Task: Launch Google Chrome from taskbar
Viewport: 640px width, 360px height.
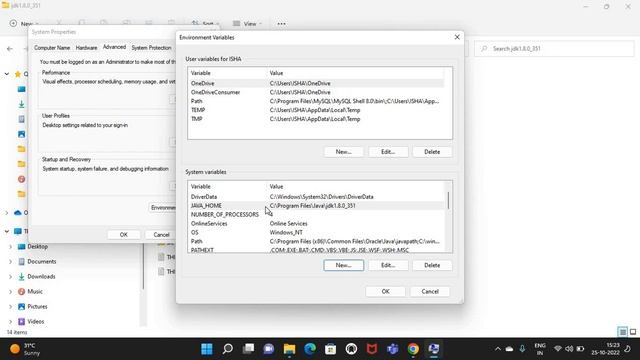Action: pos(413,349)
